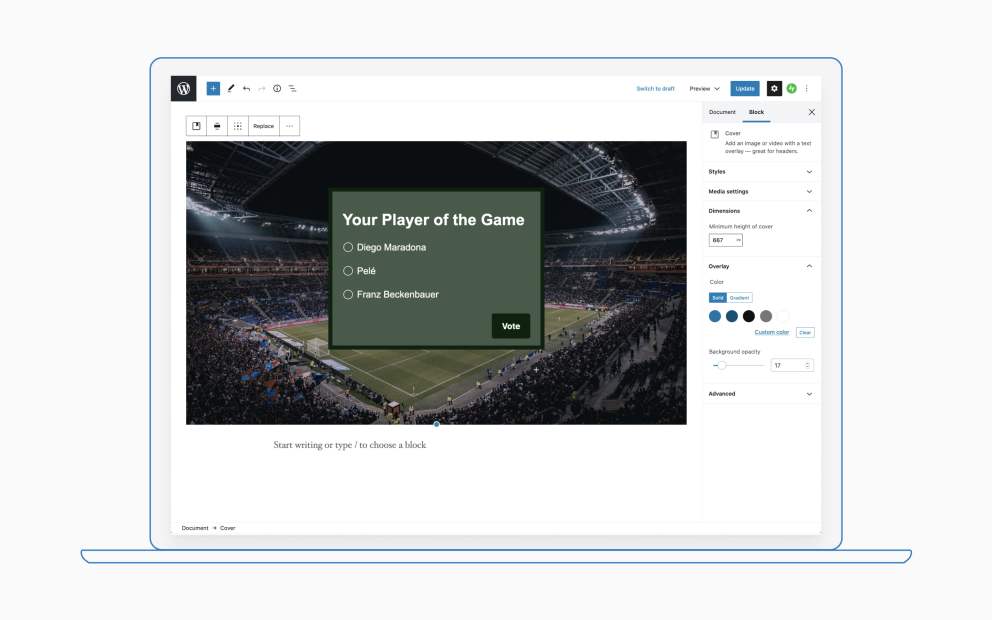Pick the light blue overlay swatch

pos(715,316)
